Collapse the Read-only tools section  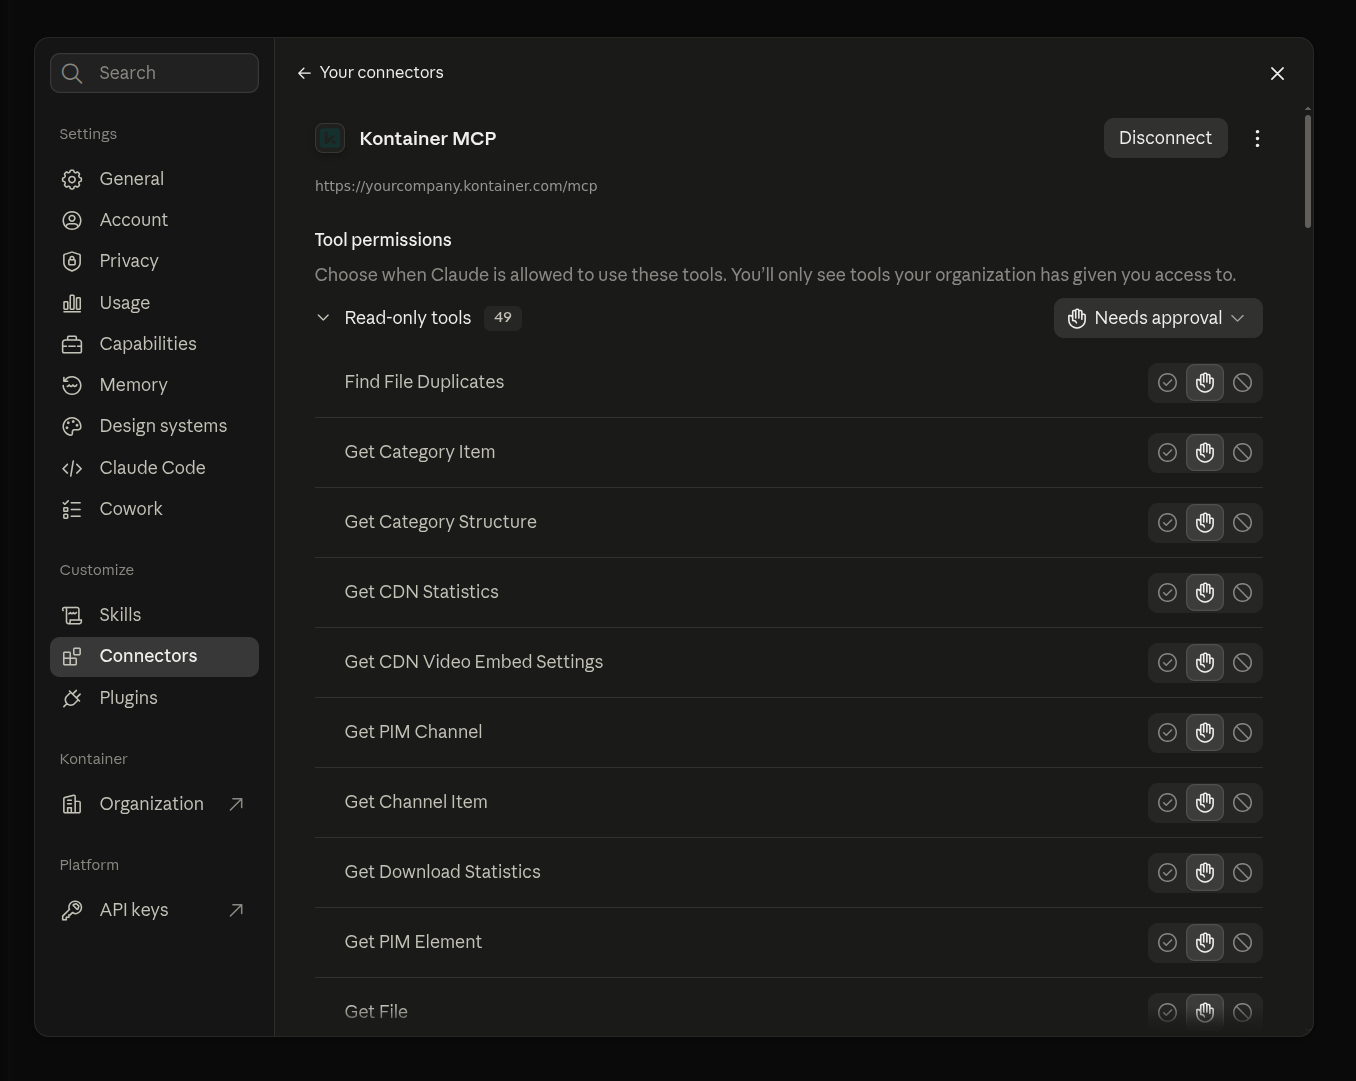[323, 318]
